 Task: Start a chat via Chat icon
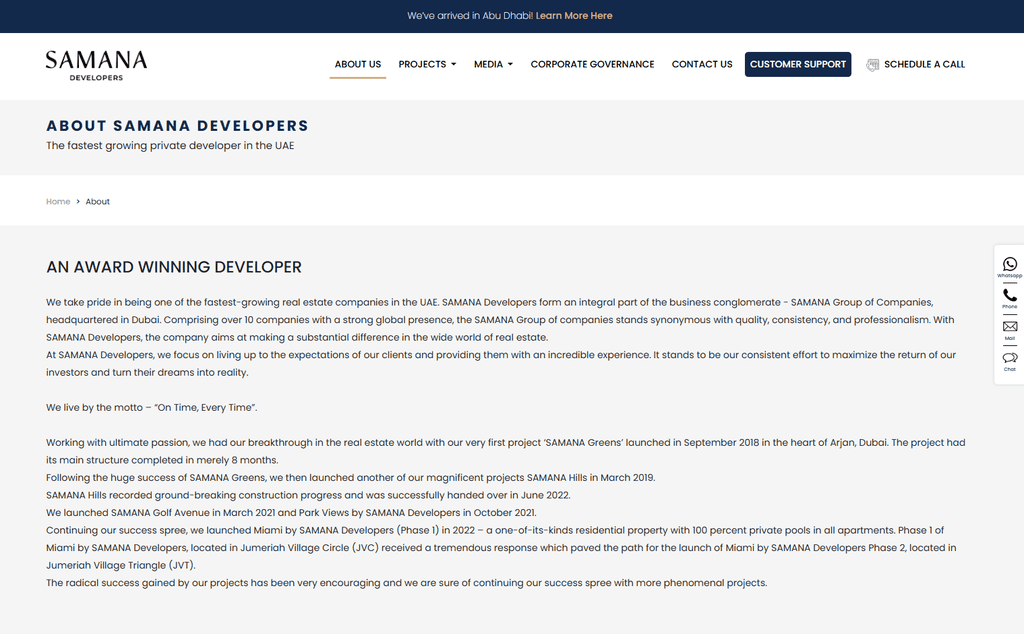pyautogui.click(x=1010, y=358)
